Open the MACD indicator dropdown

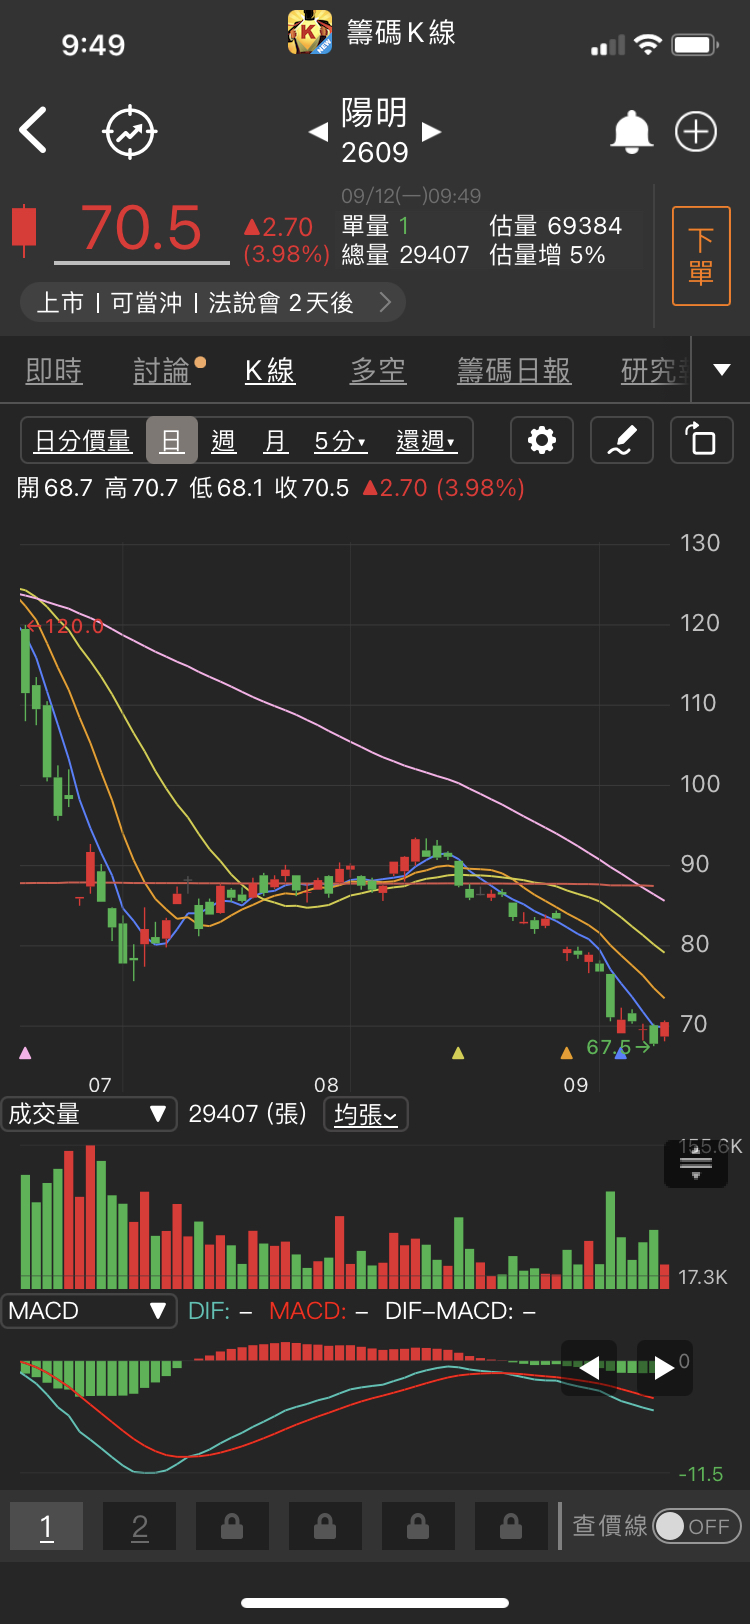tap(88, 1311)
